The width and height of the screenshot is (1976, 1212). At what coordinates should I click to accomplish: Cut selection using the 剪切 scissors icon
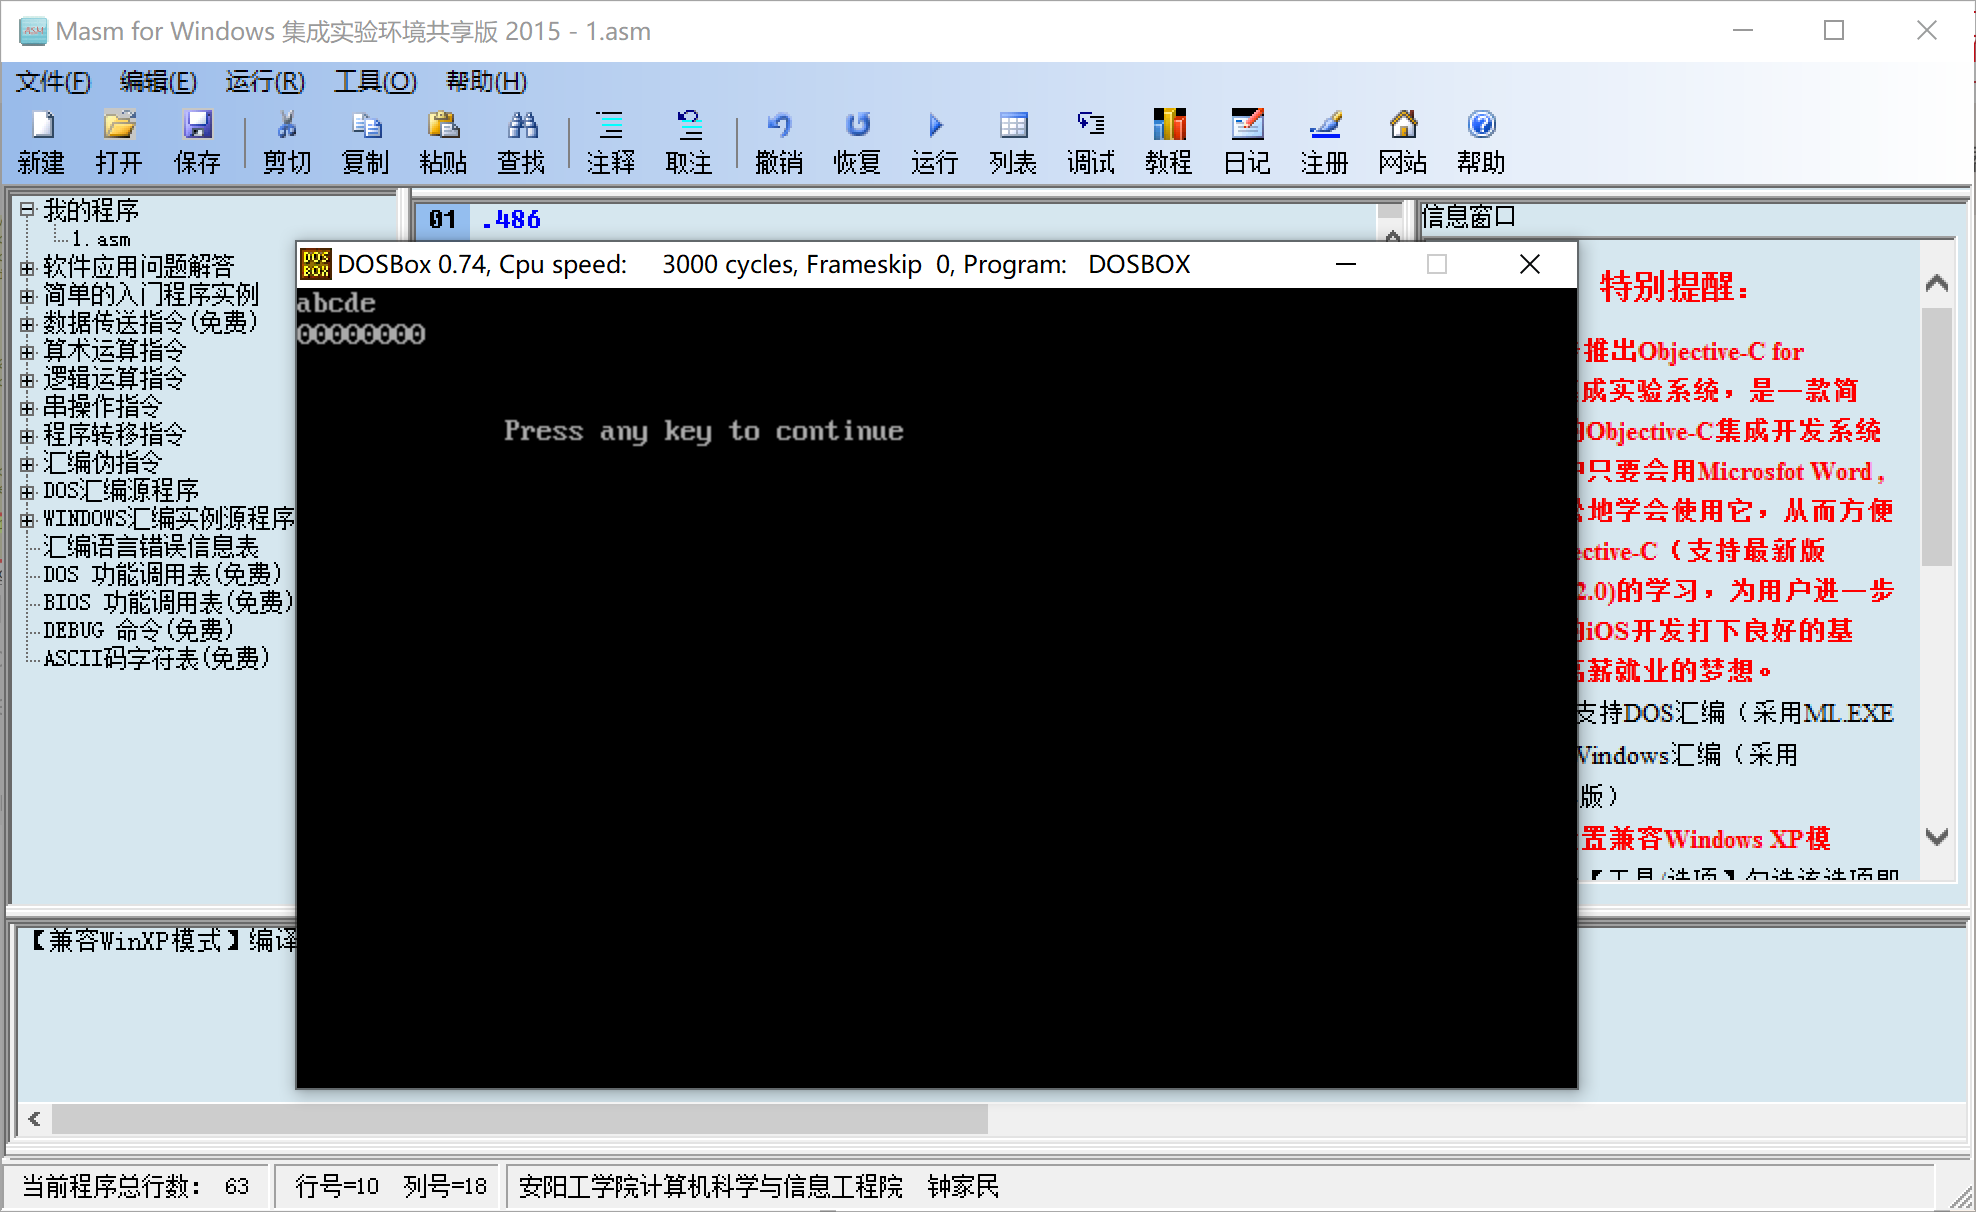coord(286,140)
